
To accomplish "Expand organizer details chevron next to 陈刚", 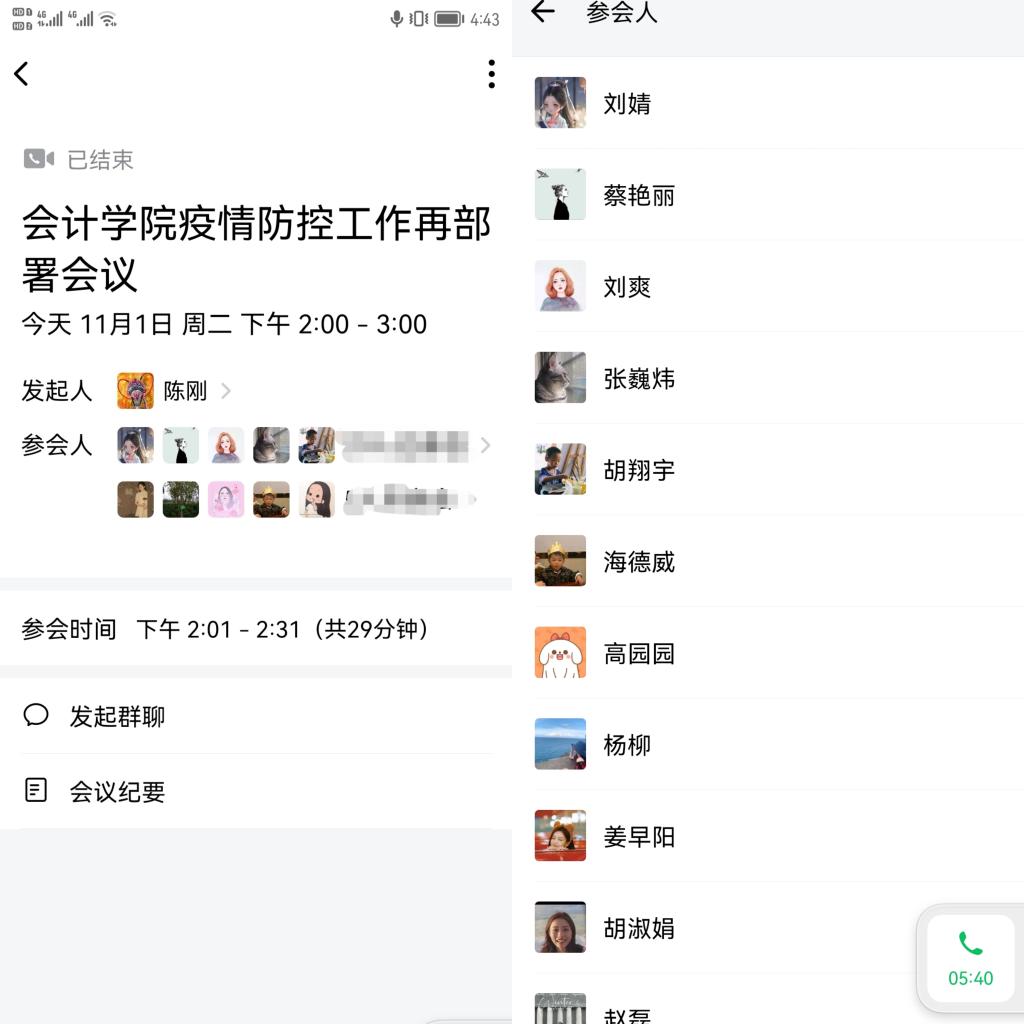I will (x=226, y=391).
